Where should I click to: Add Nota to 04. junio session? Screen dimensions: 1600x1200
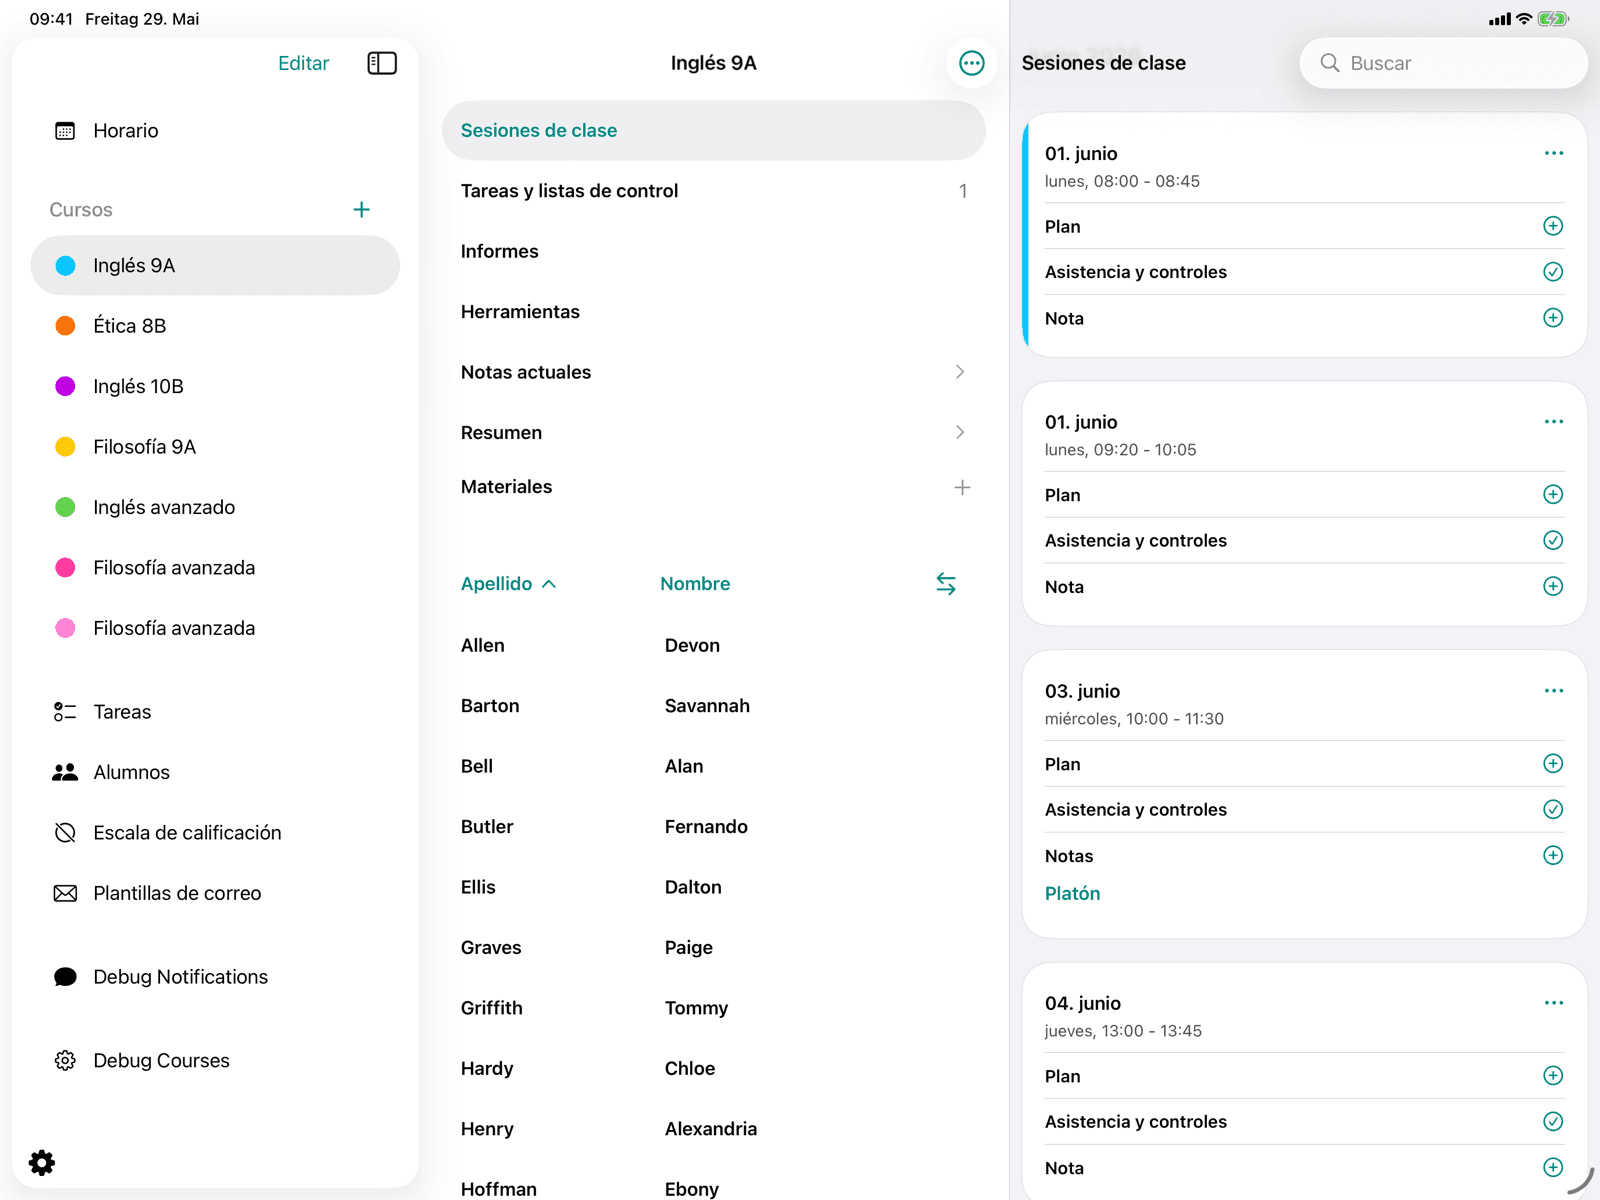click(x=1553, y=1168)
